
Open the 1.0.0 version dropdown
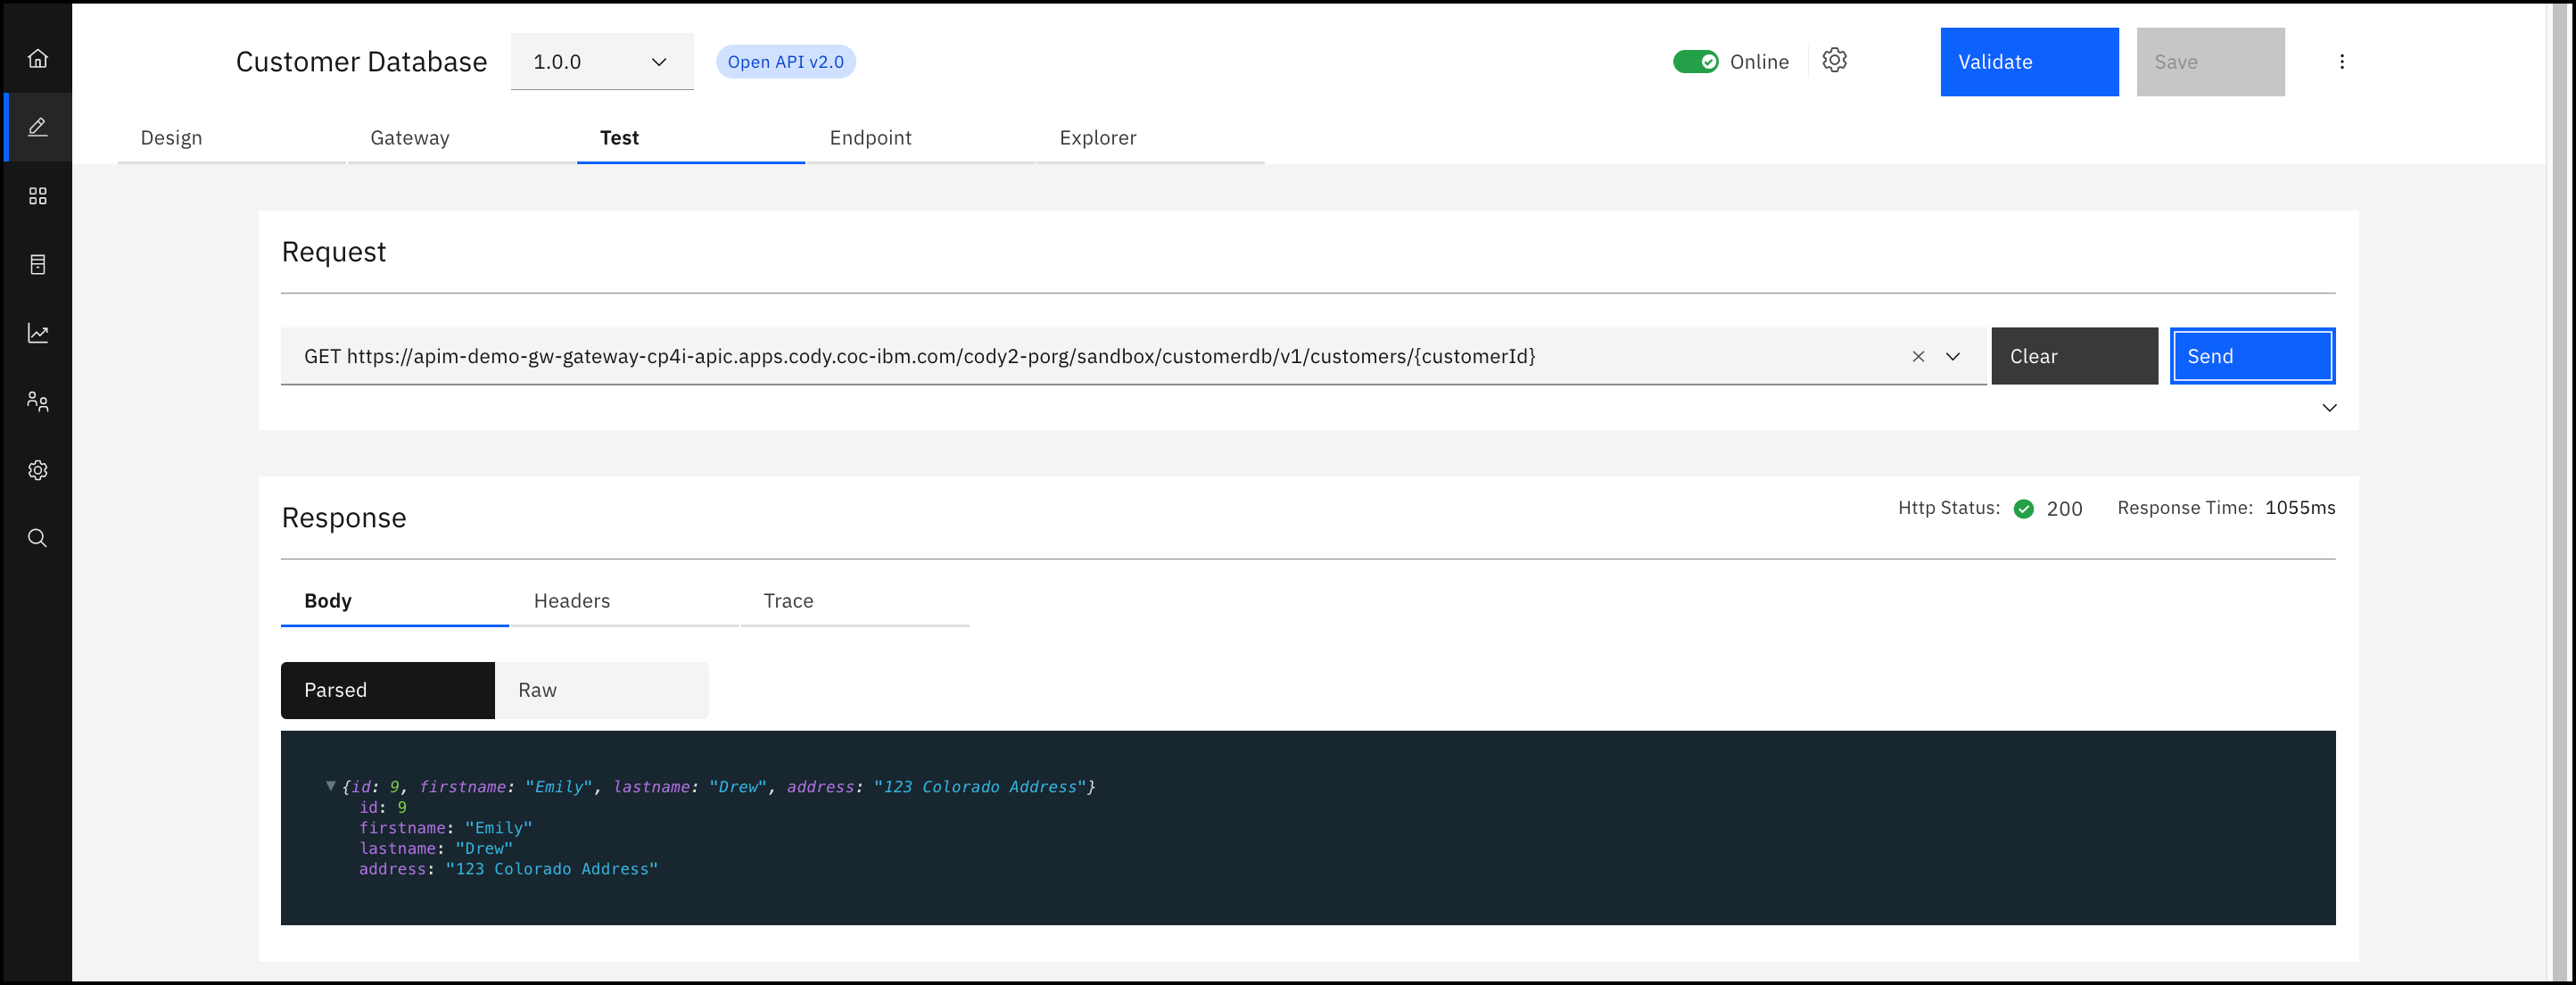tap(602, 62)
